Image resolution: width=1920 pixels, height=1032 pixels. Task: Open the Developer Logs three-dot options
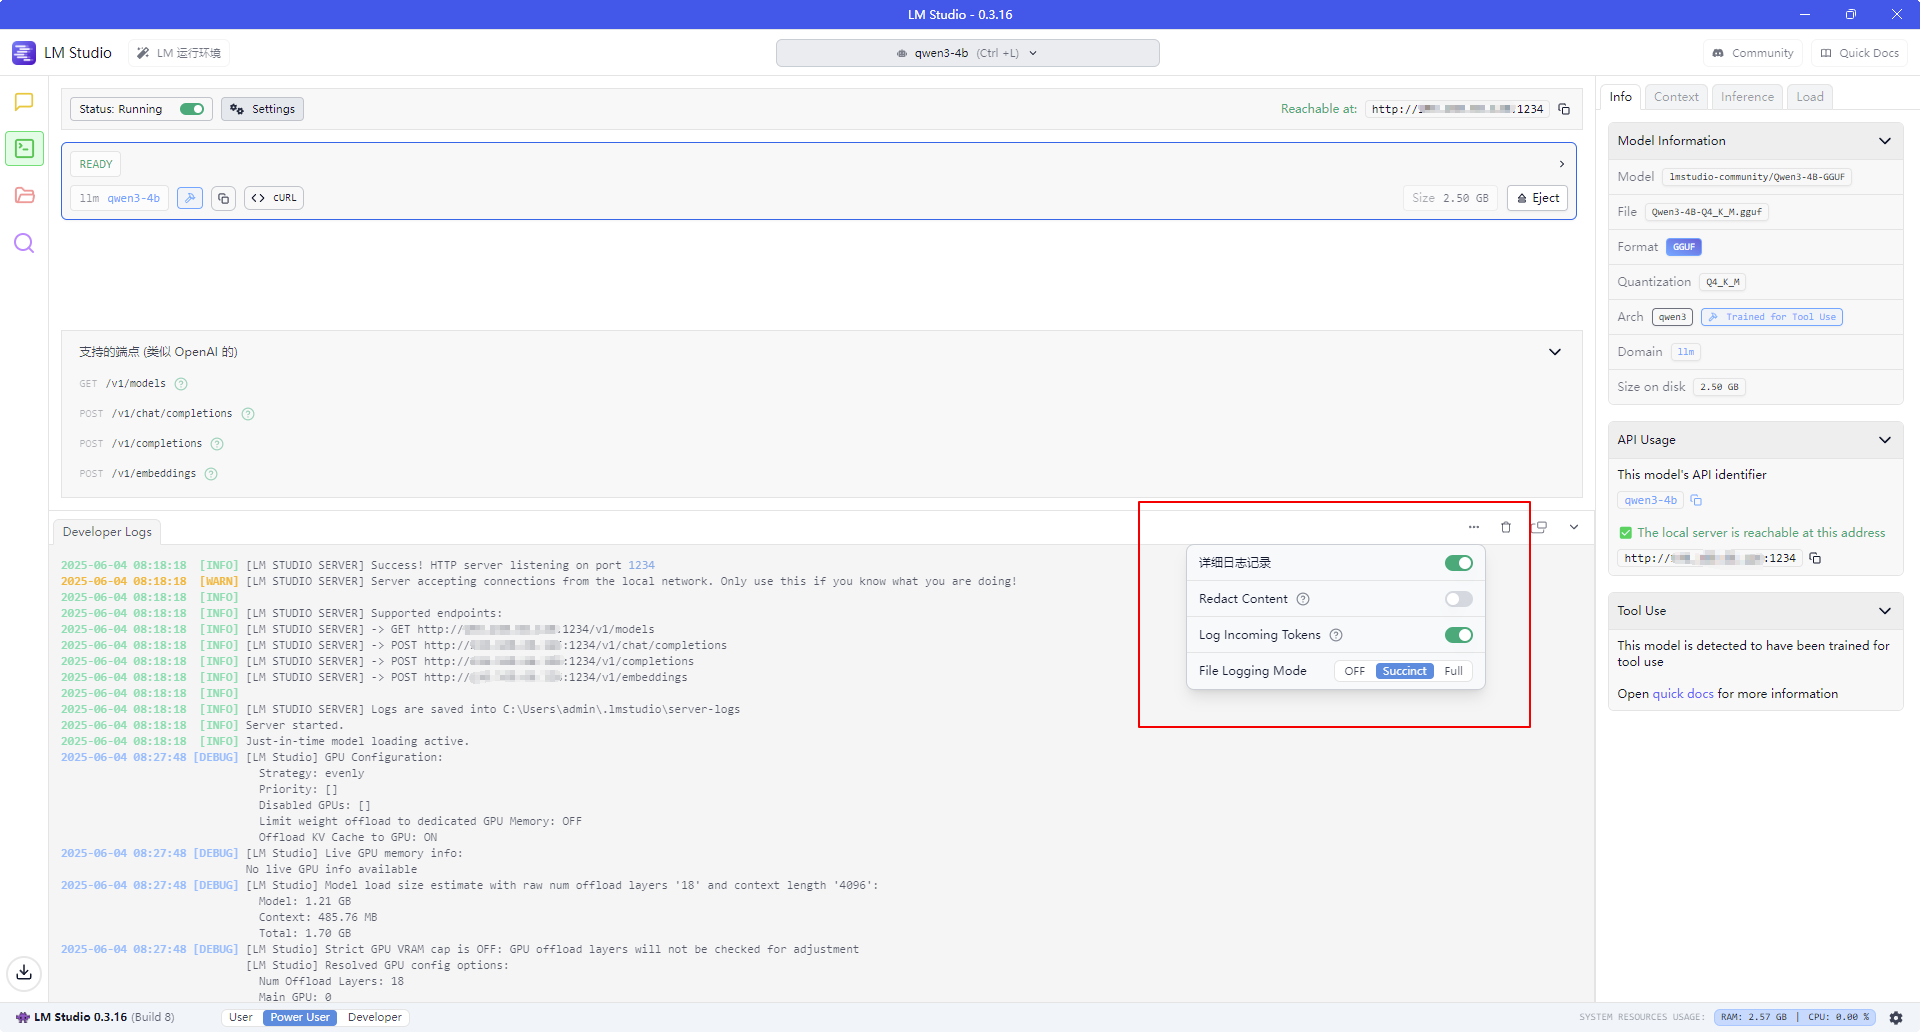coord(1474,527)
